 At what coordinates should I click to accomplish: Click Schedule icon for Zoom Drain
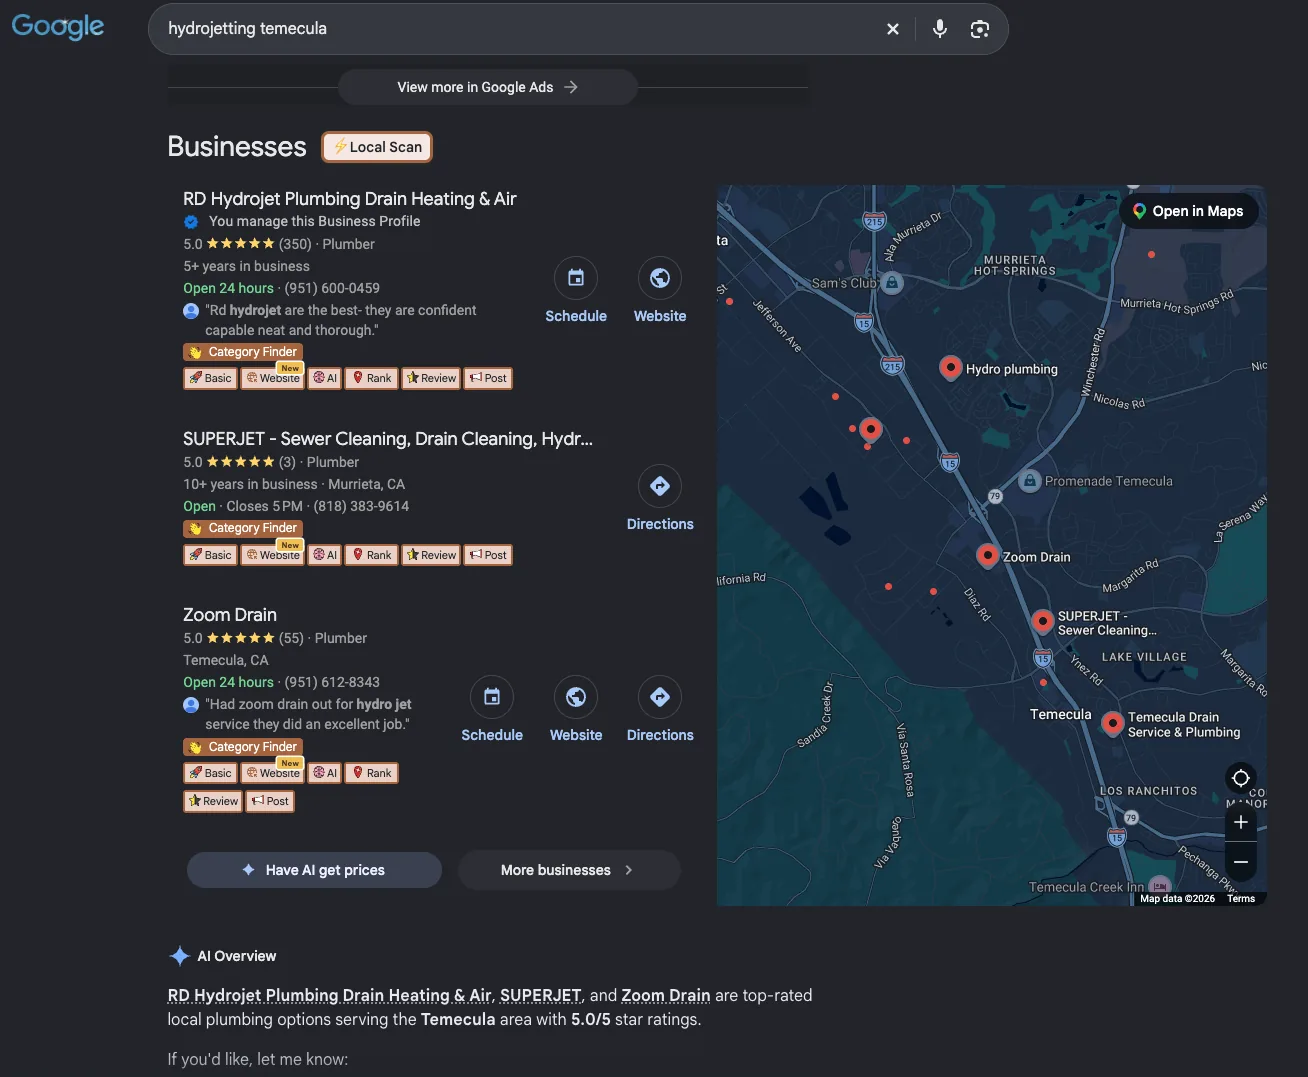pyautogui.click(x=492, y=697)
